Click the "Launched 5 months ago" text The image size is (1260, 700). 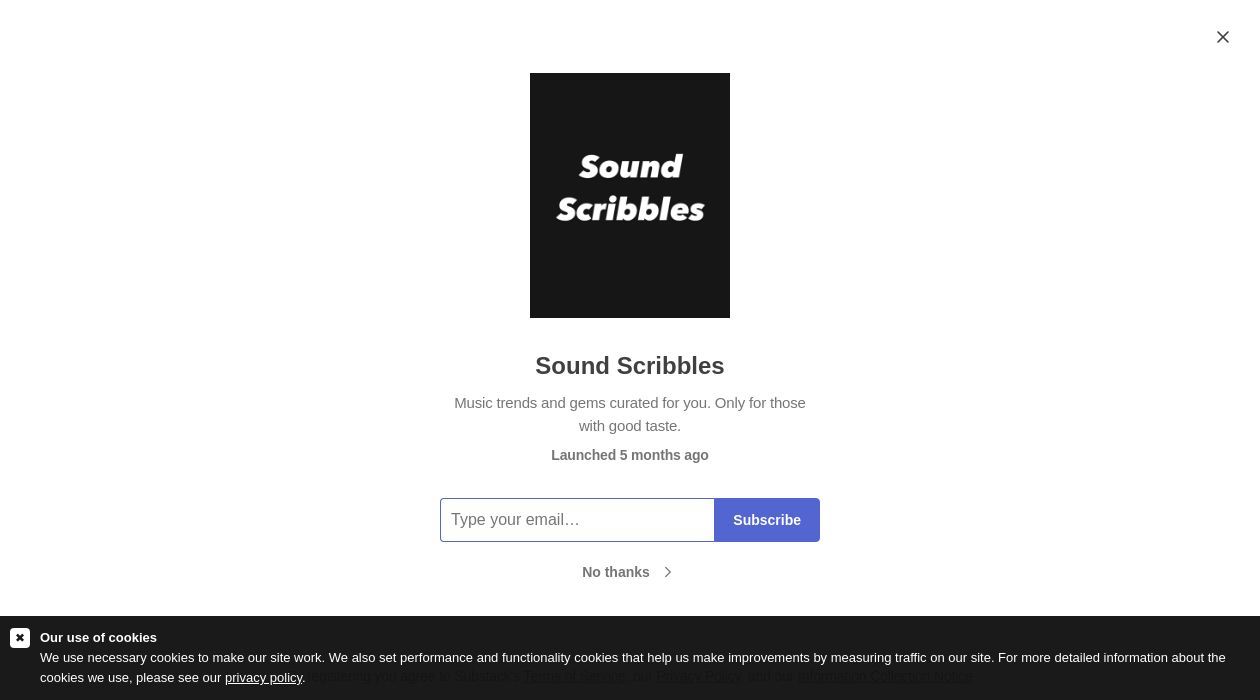click(630, 455)
